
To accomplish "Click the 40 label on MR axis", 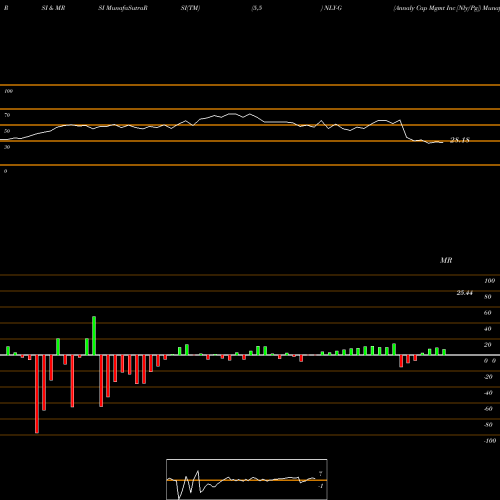I will 488,329.
